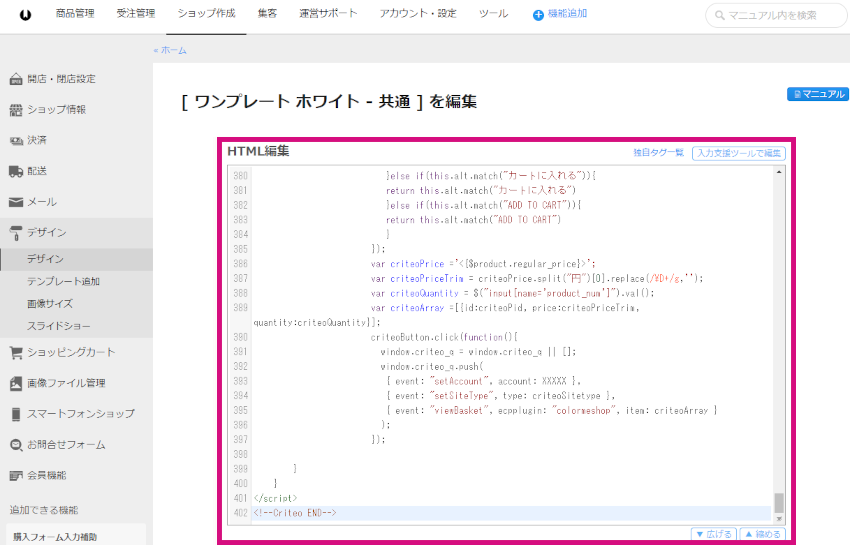850x545 pixels.
Task: Open the 独自タグ一覧 link
Action: point(659,153)
